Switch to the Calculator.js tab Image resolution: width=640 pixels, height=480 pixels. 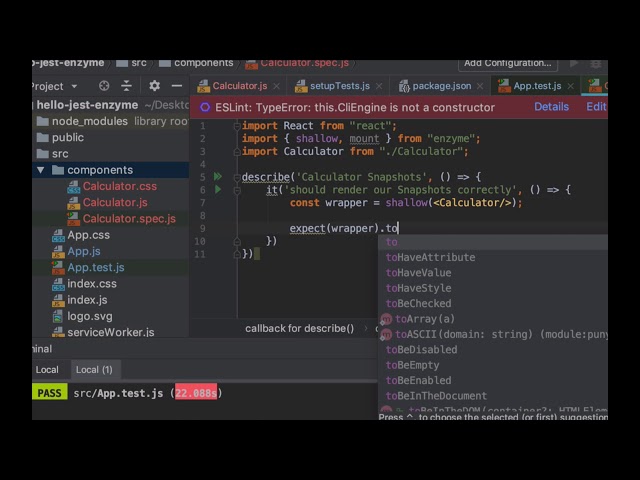[x=240, y=86]
